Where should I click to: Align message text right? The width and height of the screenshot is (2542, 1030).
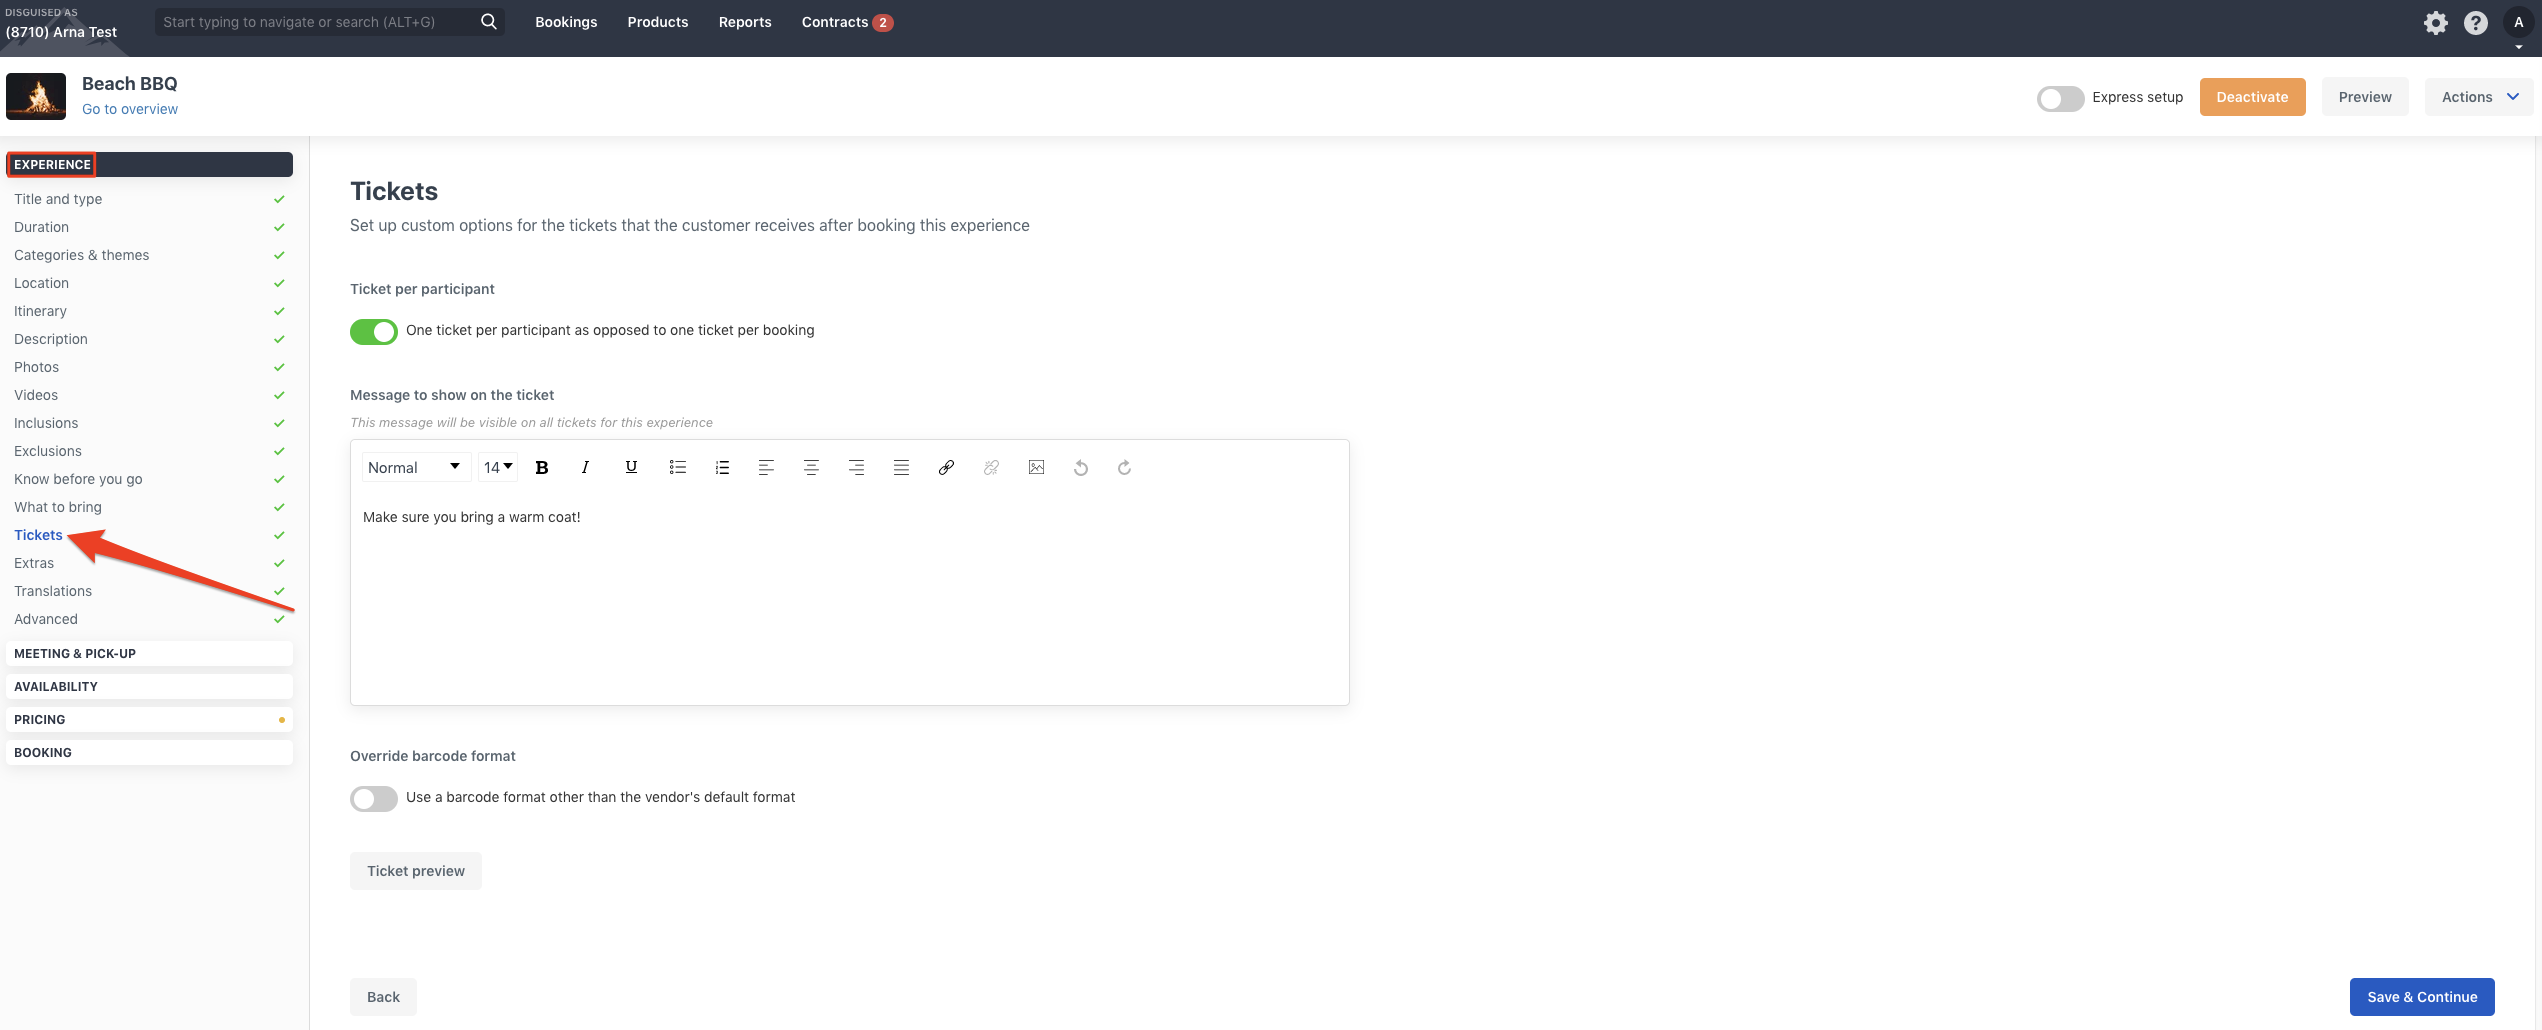856,467
